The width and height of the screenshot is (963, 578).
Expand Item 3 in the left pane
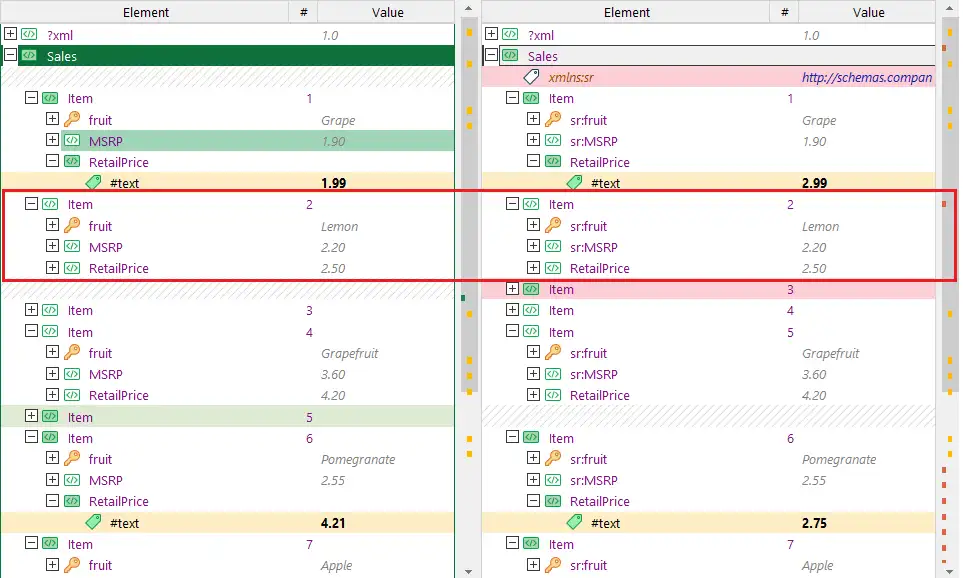tap(31, 310)
